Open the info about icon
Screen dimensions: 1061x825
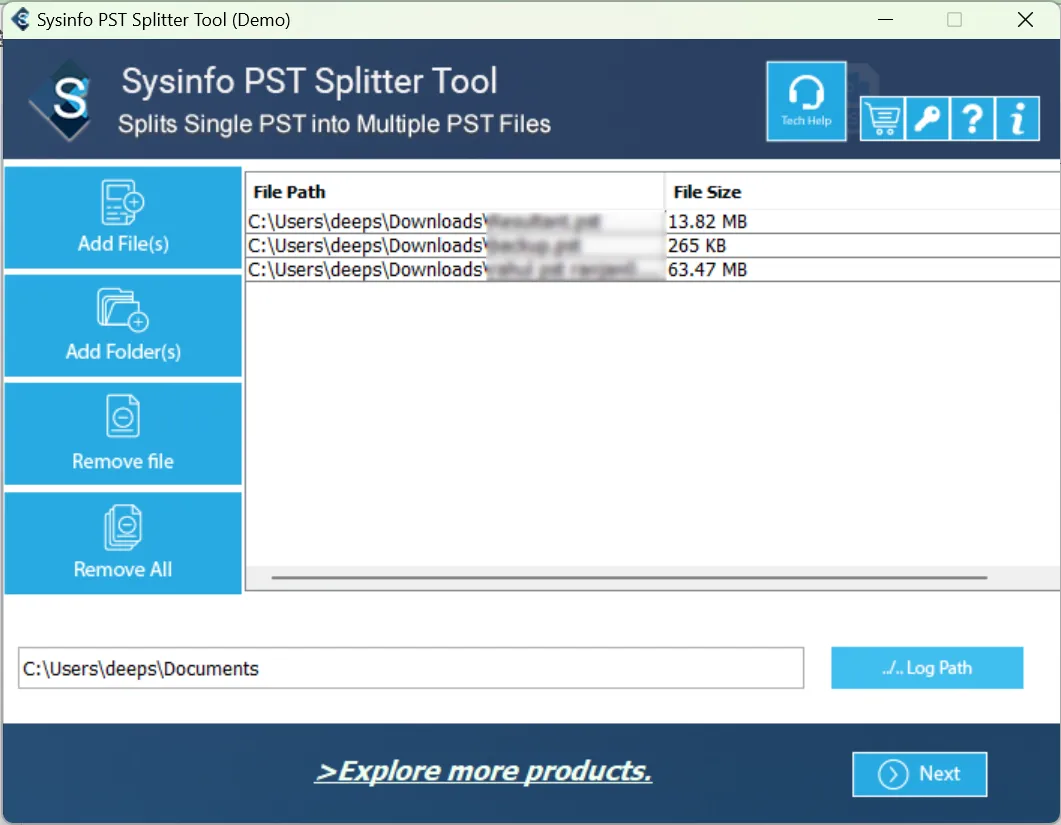(x=1017, y=118)
